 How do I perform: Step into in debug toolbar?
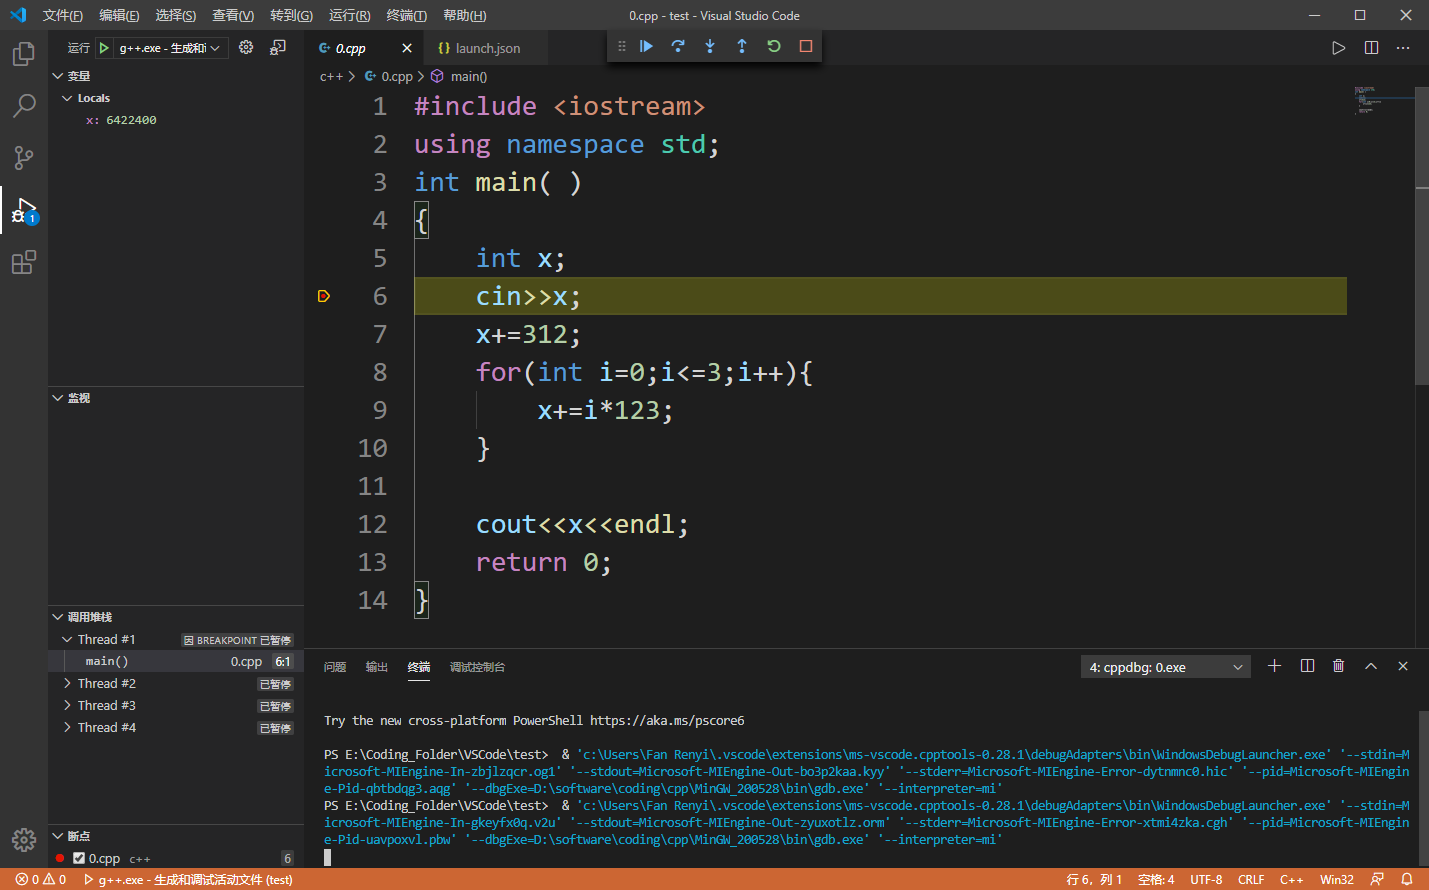[710, 46]
